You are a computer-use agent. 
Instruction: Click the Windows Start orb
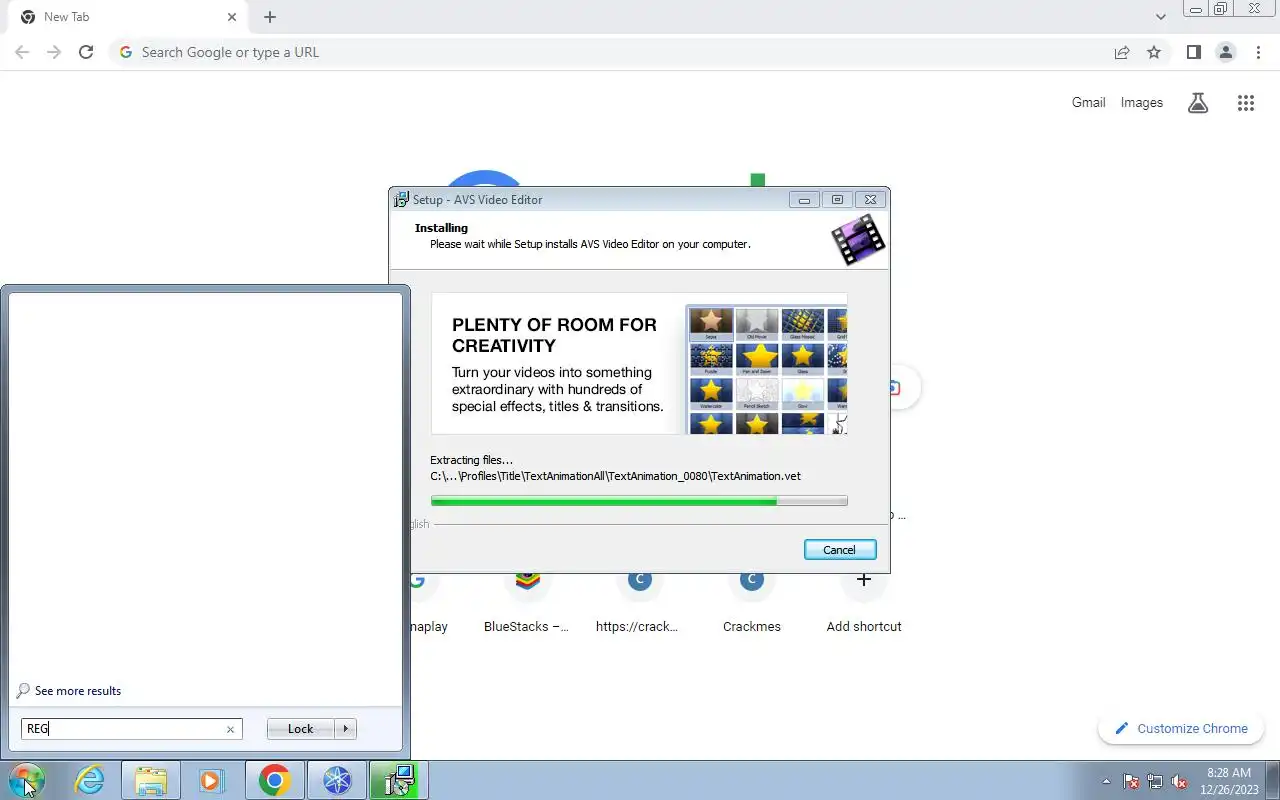click(26, 780)
